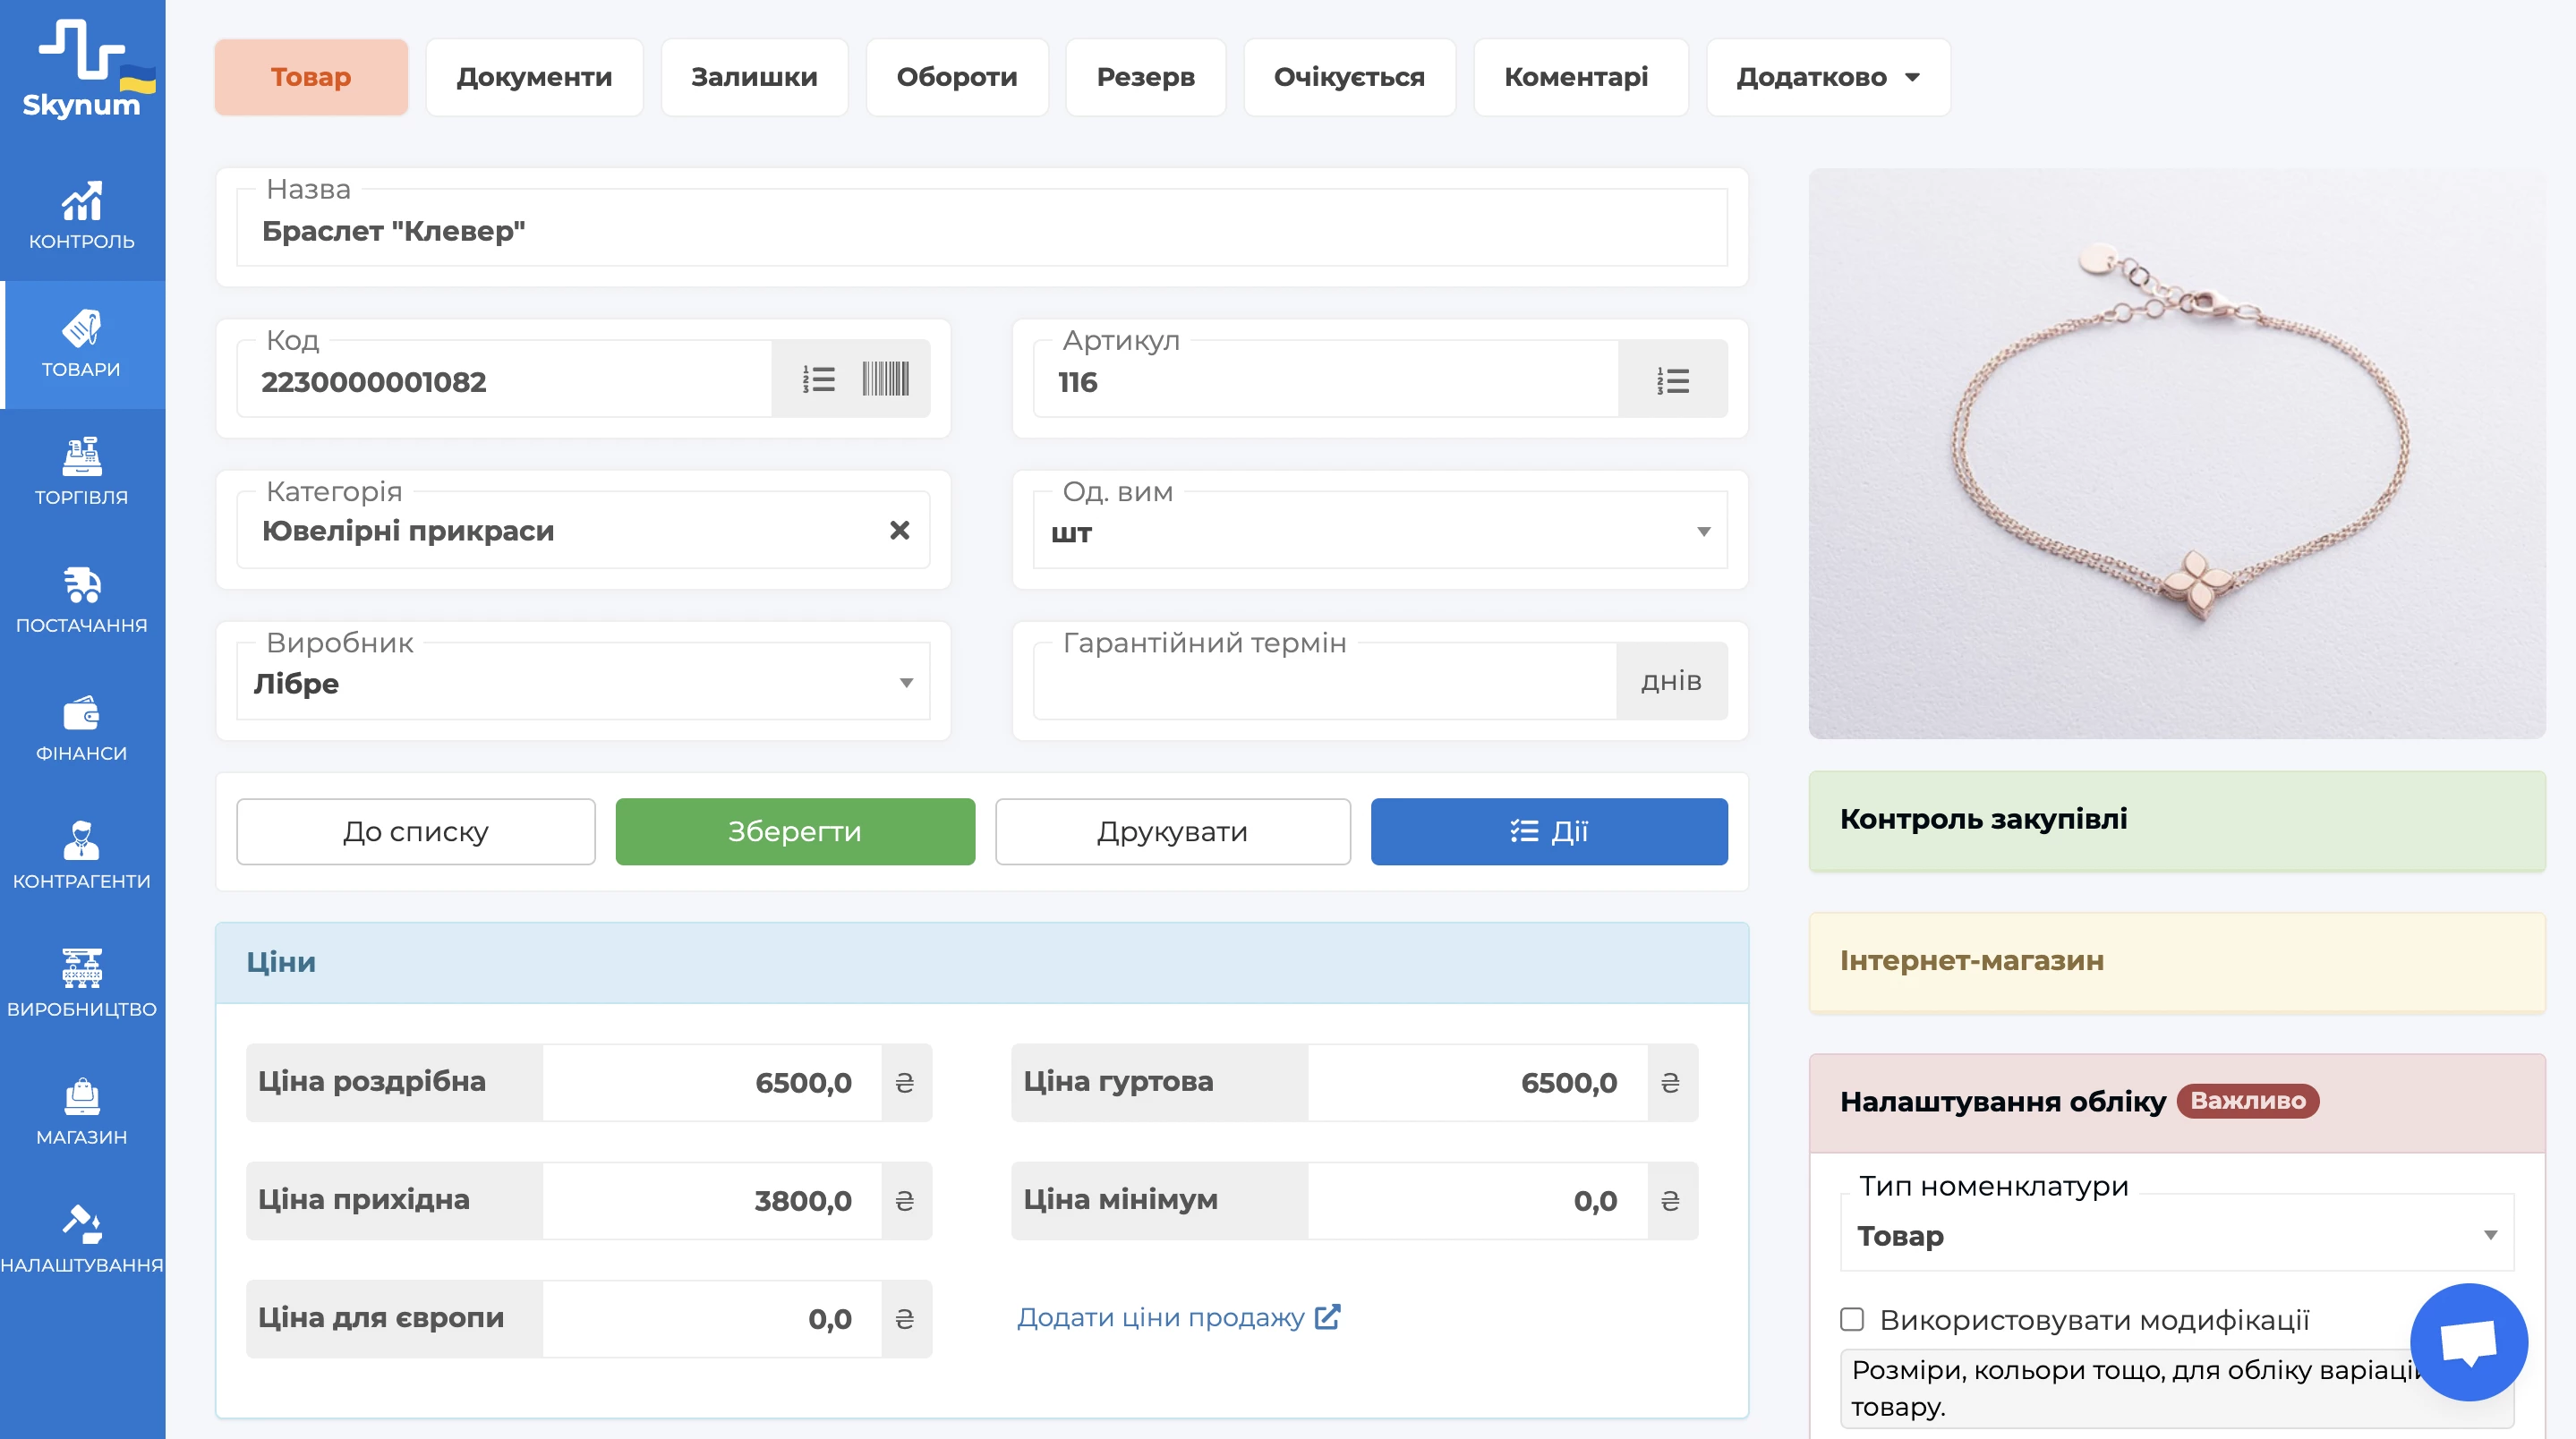Click the bracelet product image
The image size is (2576, 1439).
tap(2176, 453)
